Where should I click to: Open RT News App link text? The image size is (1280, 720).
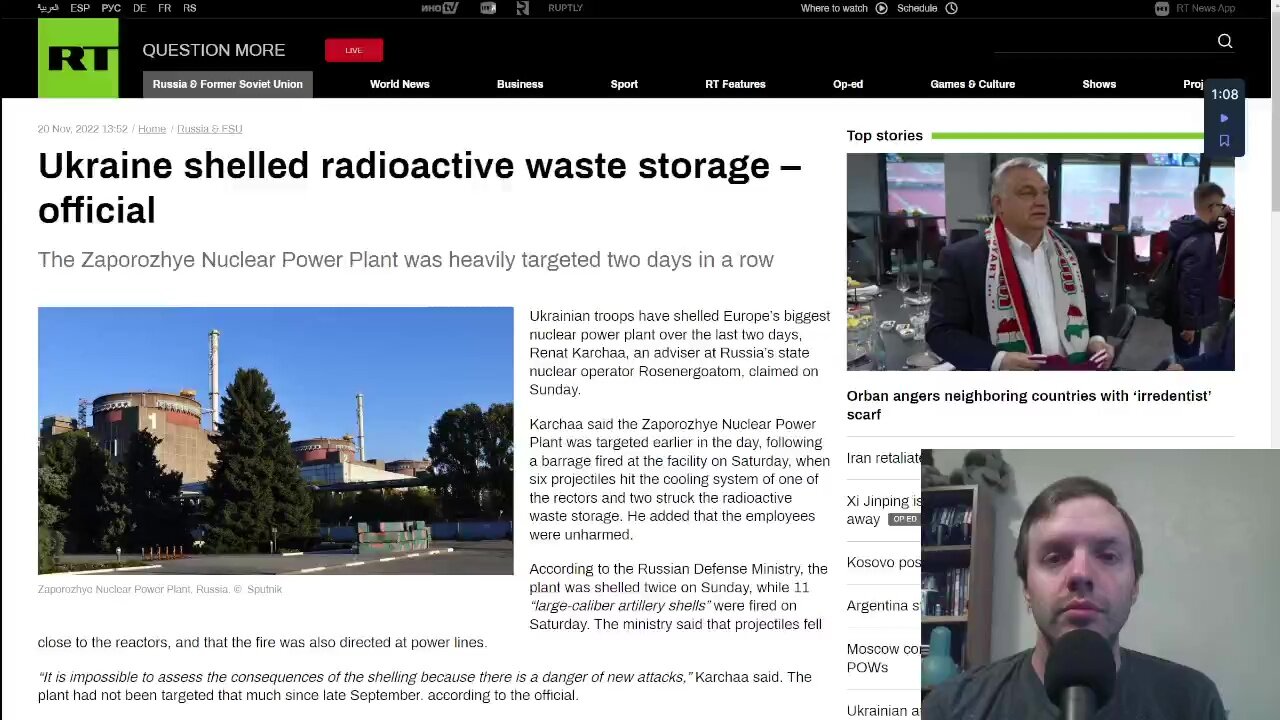[1205, 8]
